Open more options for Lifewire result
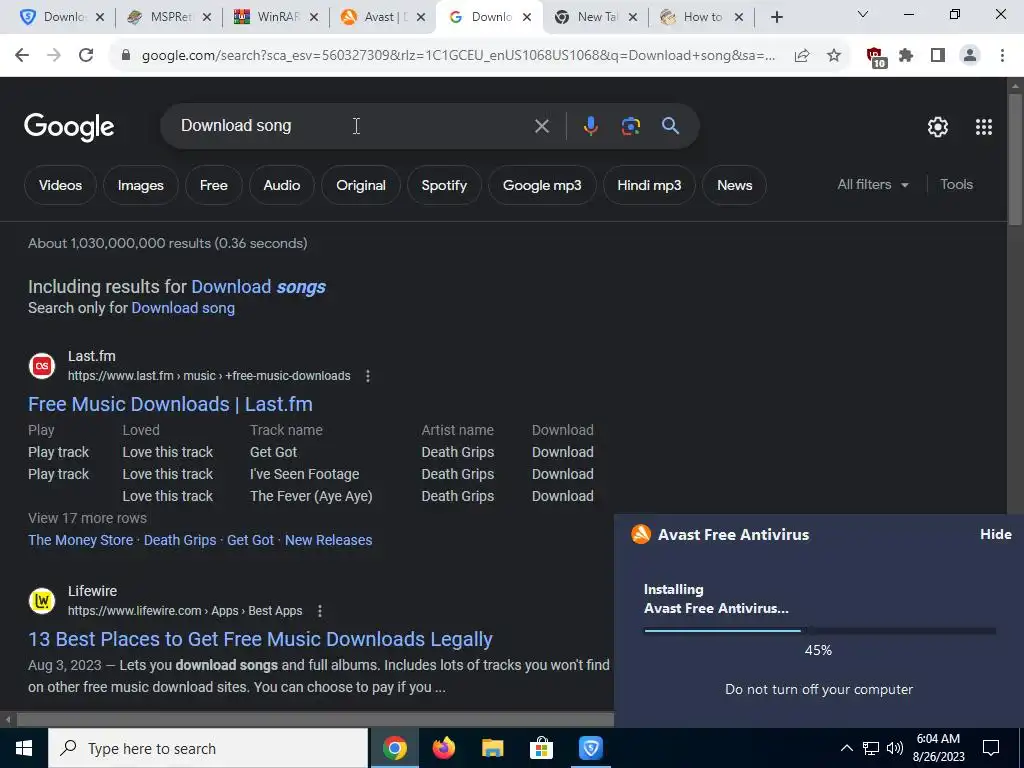1024x768 pixels. pos(319,611)
